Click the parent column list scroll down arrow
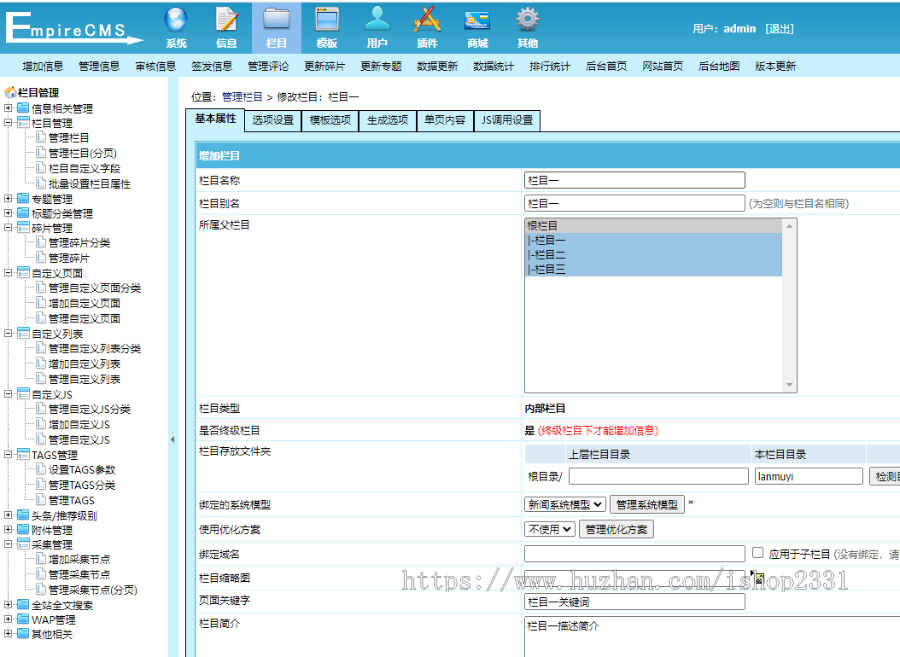The width and height of the screenshot is (900, 657). point(789,384)
